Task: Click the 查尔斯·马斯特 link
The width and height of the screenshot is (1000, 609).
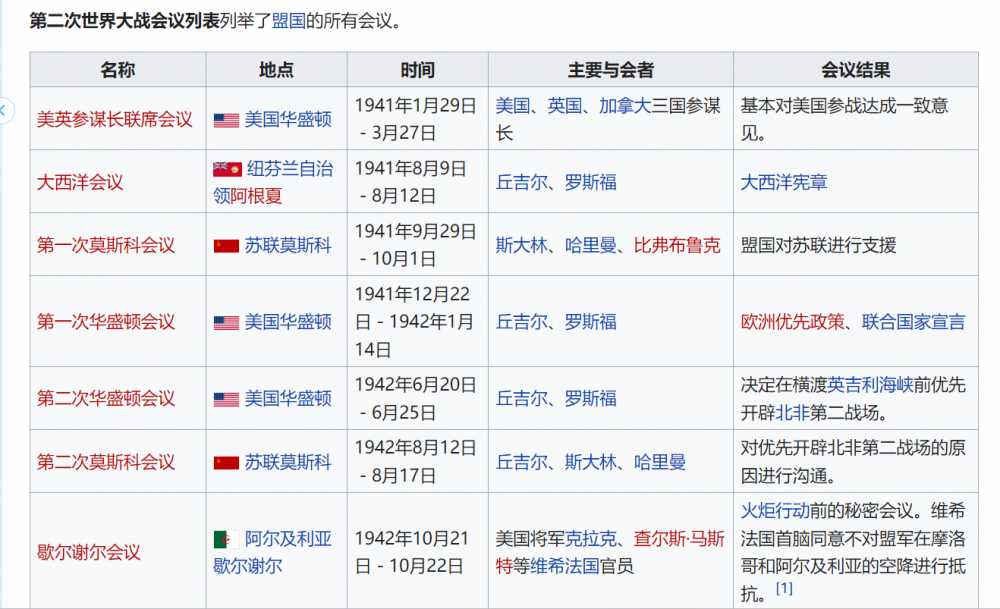Action: pos(686,539)
